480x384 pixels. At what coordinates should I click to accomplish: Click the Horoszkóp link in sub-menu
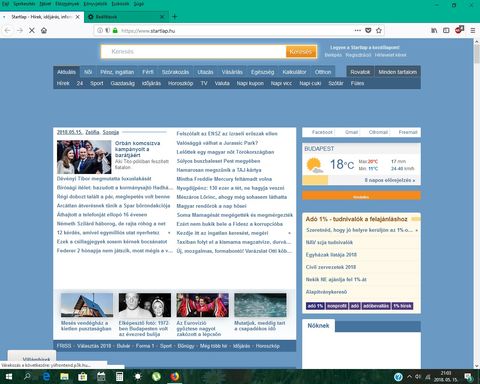coord(180,83)
